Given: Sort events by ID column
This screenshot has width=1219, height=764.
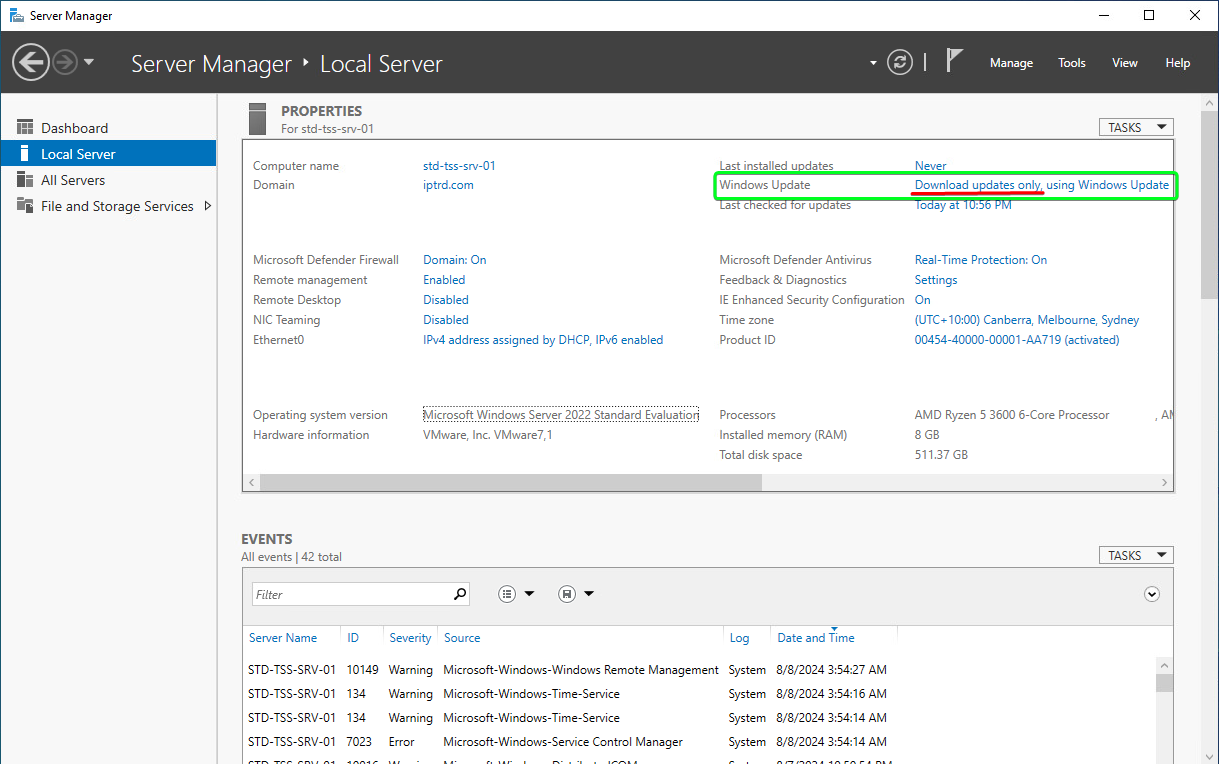Looking at the screenshot, I should tap(353, 638).
